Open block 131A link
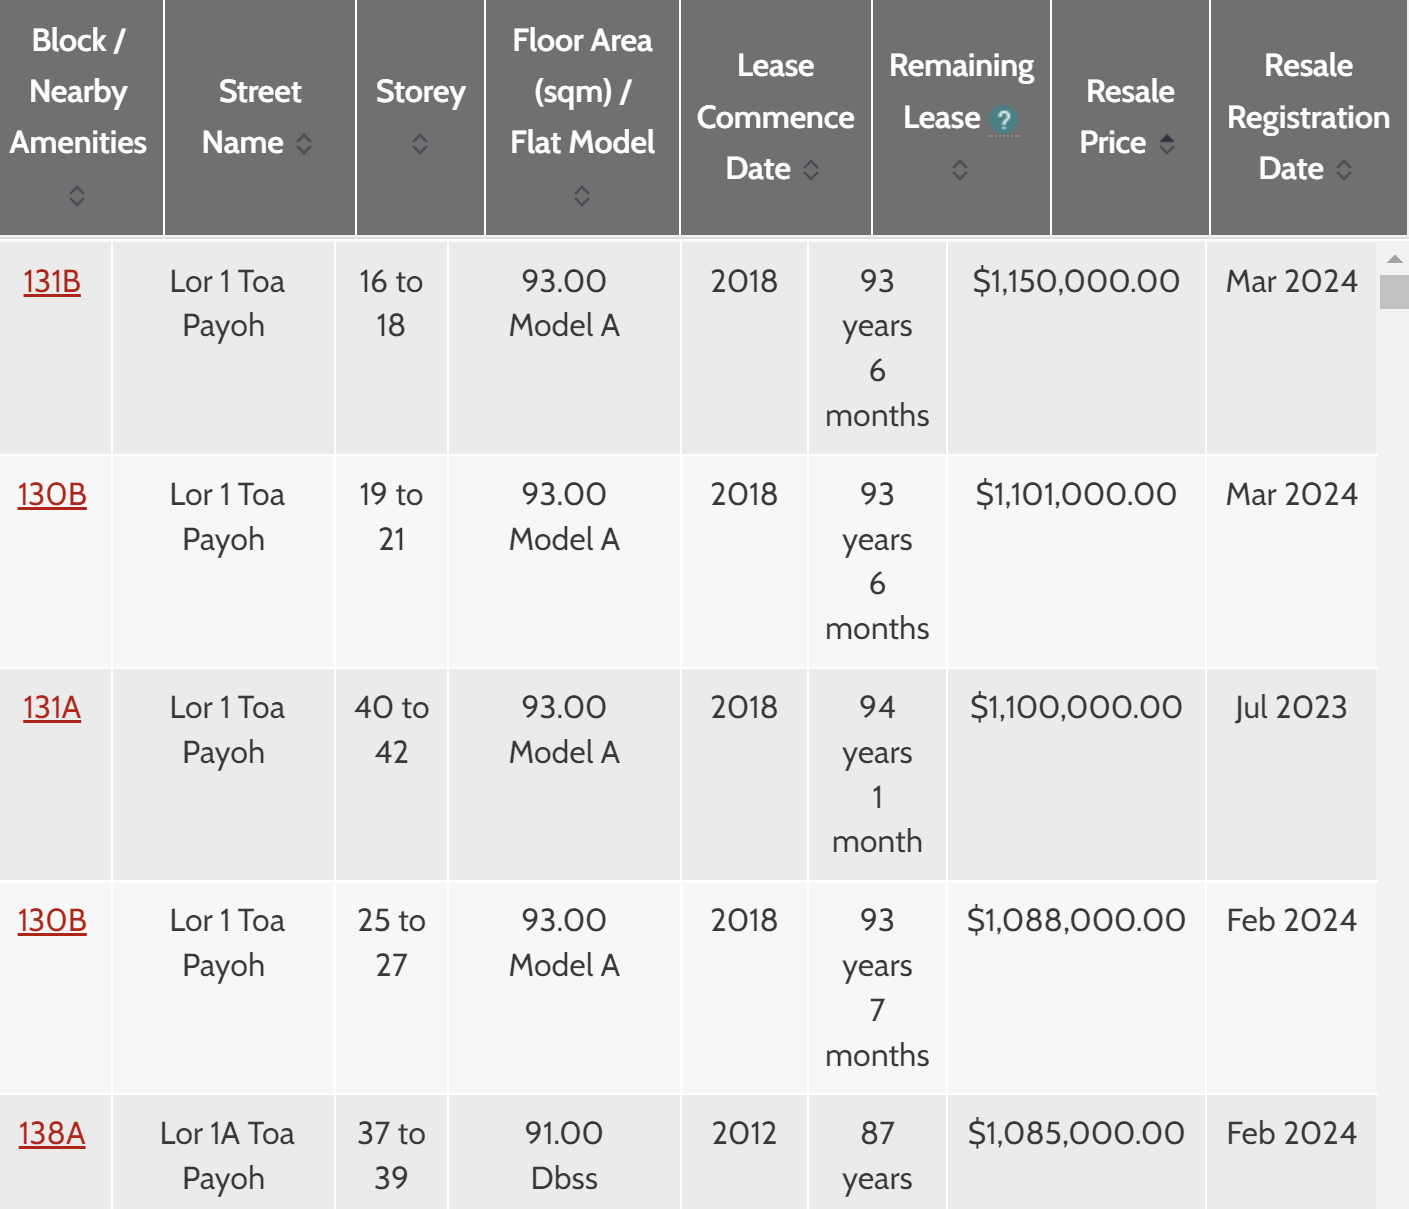This screenshot has height=1209, width=1409. coord(52,708)
